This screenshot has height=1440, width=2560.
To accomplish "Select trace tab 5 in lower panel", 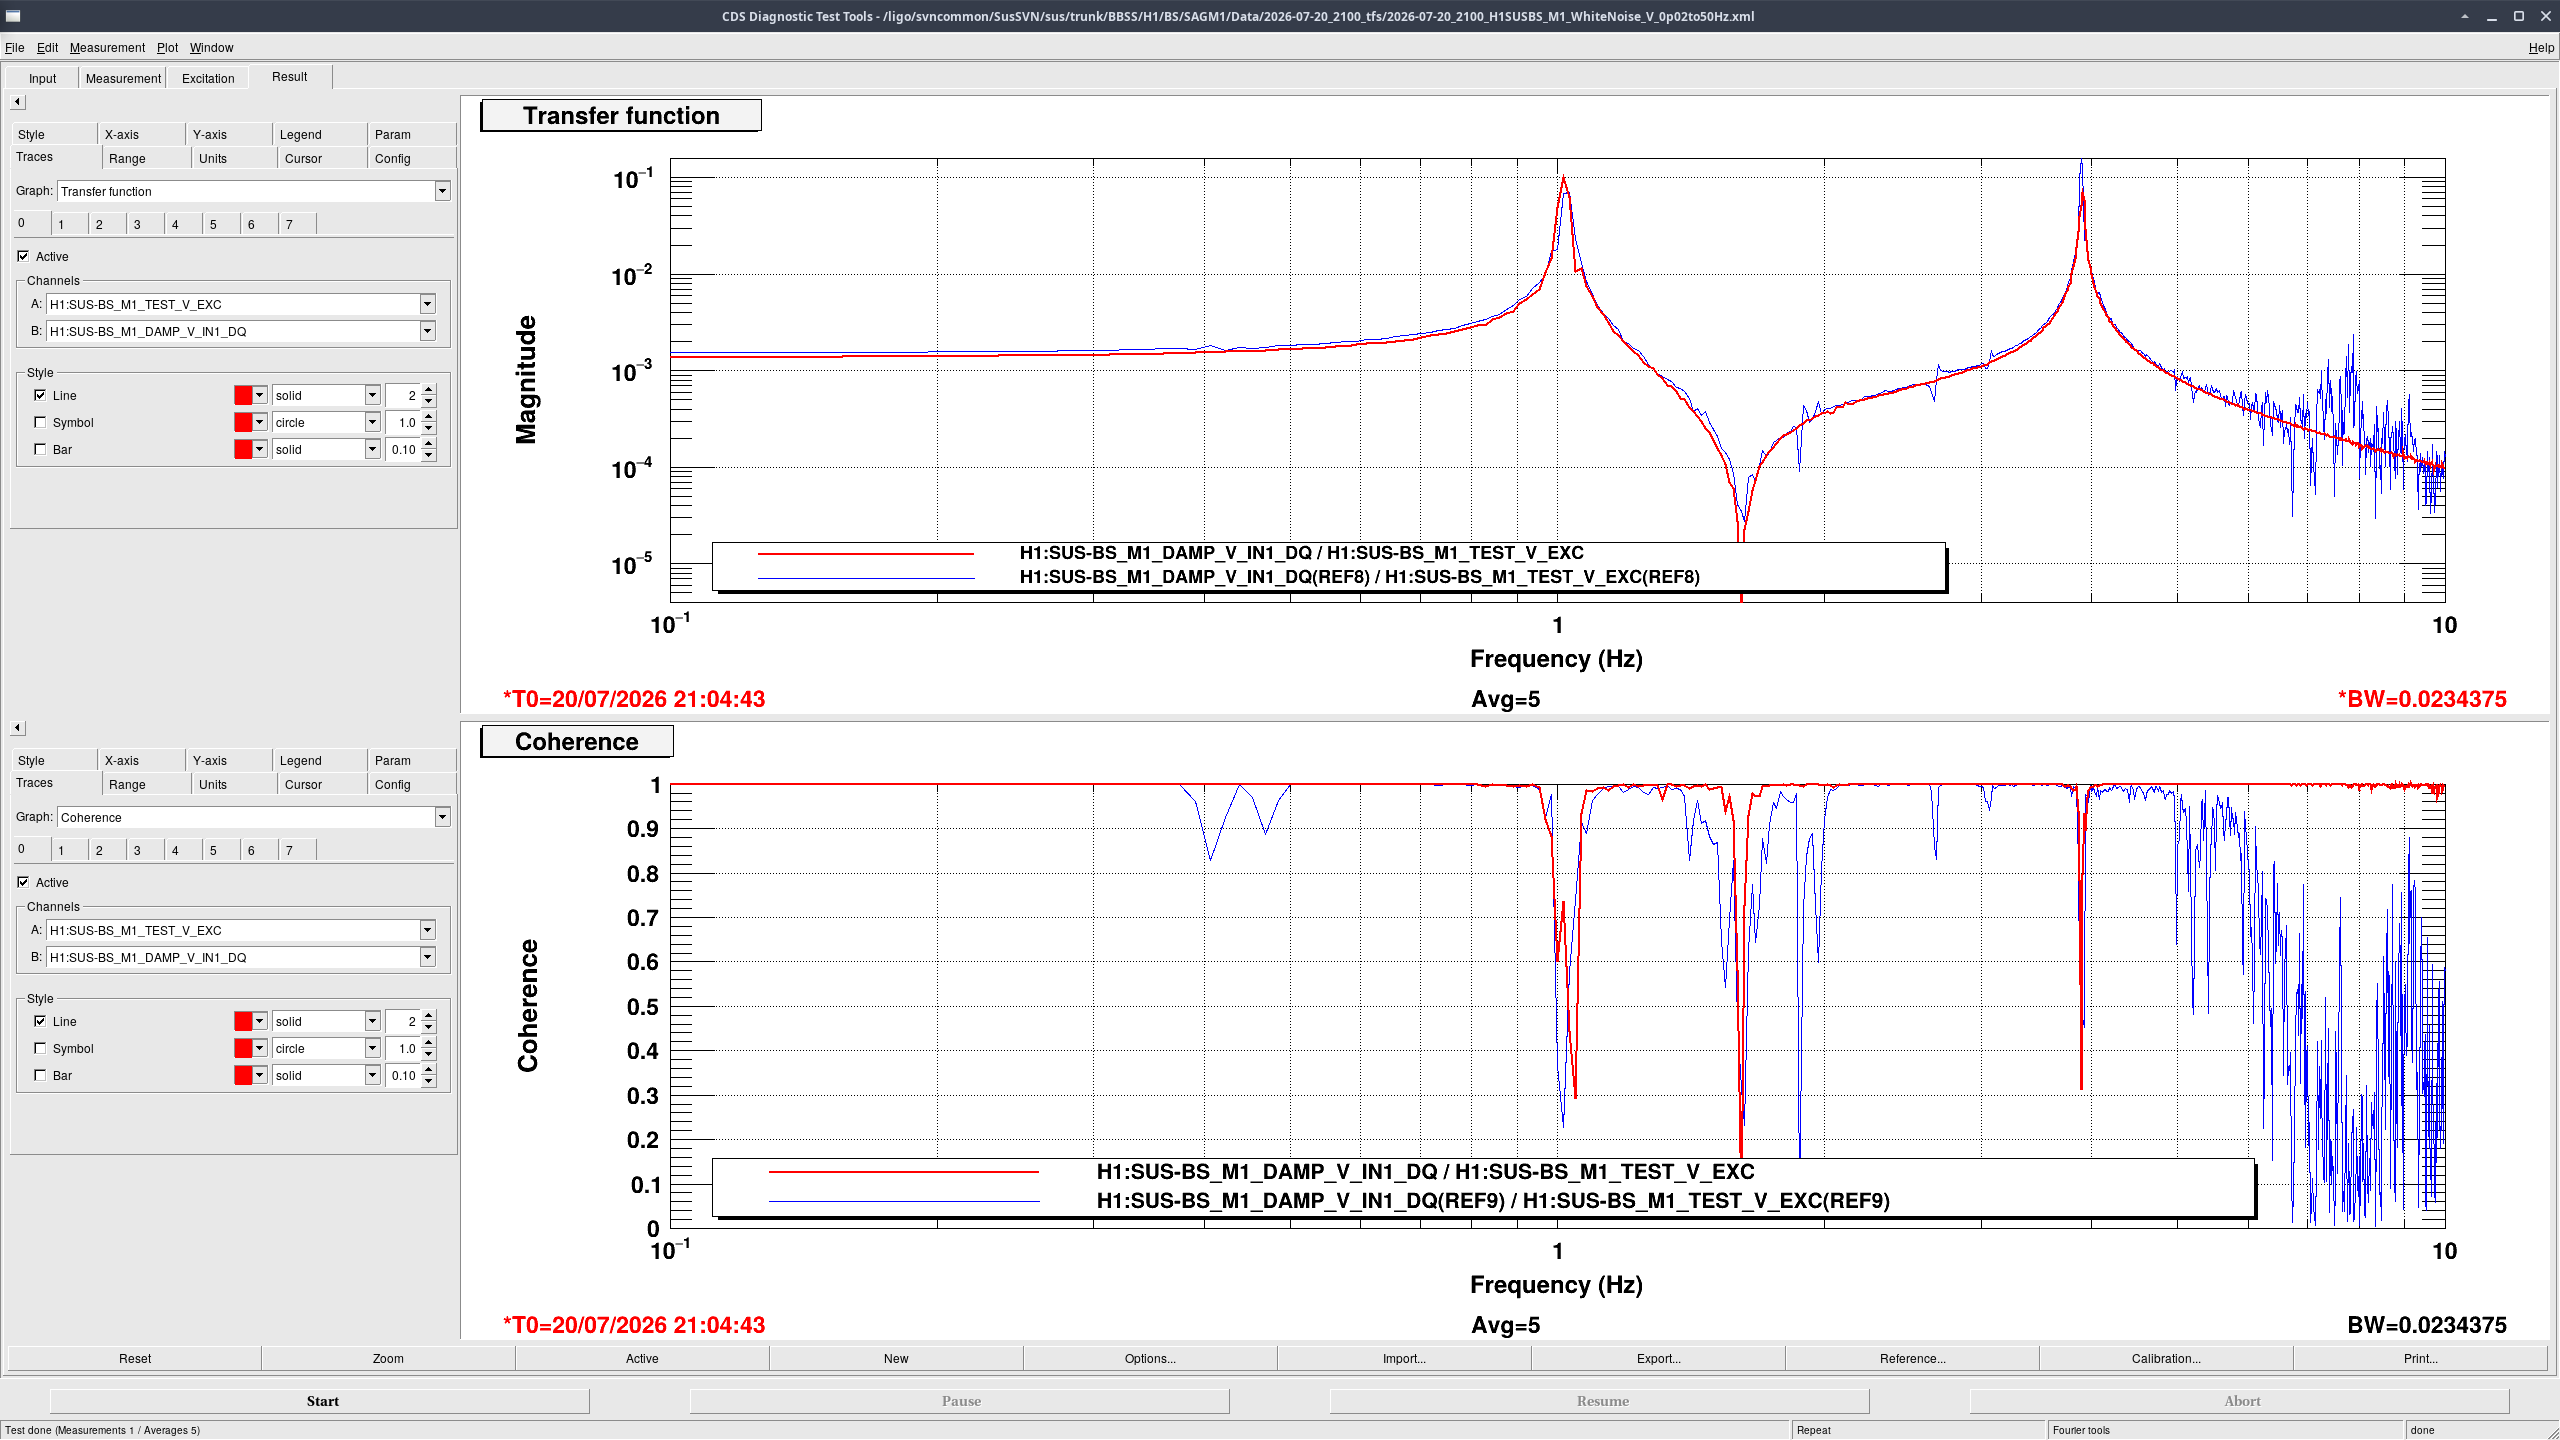I will click(213, 850).
